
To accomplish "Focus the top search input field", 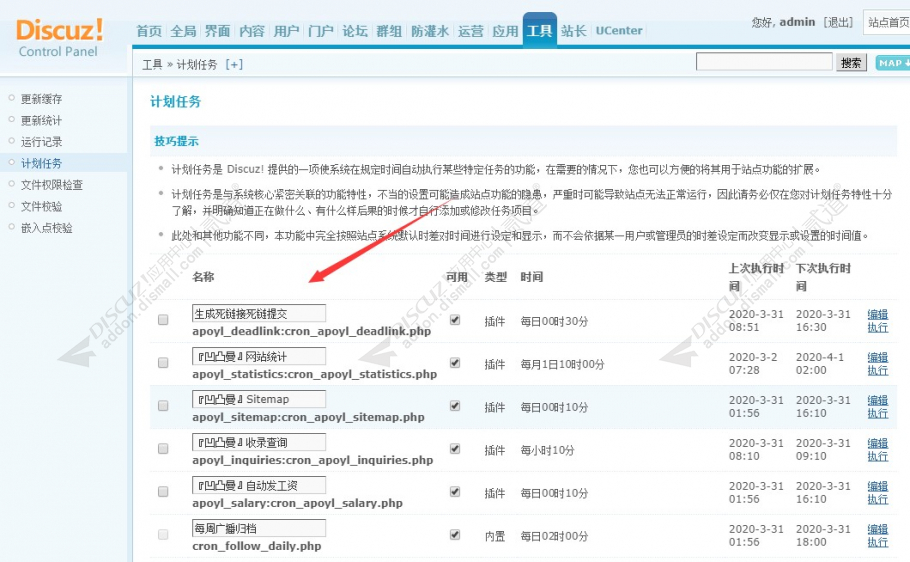I will [x=764, y=62].
